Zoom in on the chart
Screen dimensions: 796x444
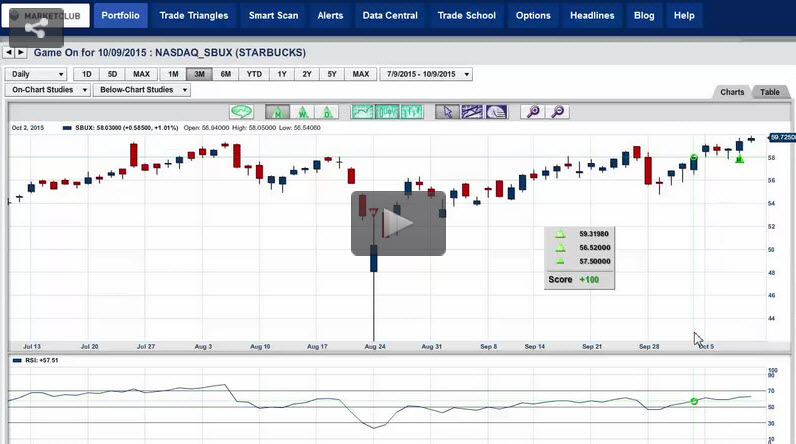click(533, 112)
